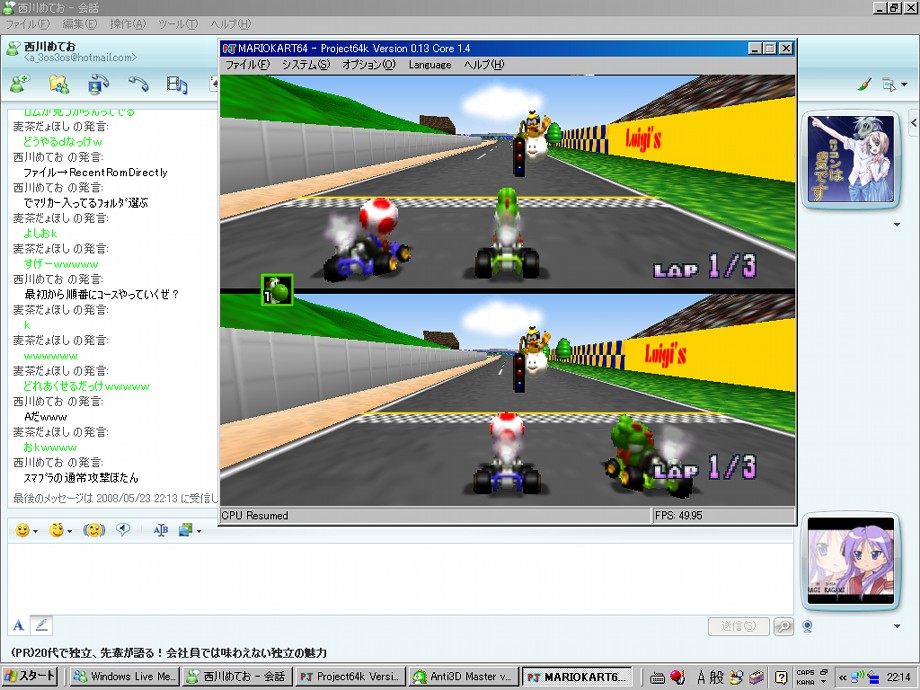The height and width of the screenshot is (690, 920).
Task: Switch to Project64k Version taskbar button
Action: point(349,677)
